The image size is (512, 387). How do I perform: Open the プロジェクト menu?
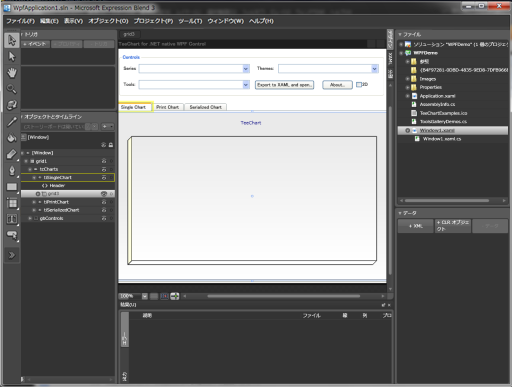pyautogui.click(x=153, y=21)
